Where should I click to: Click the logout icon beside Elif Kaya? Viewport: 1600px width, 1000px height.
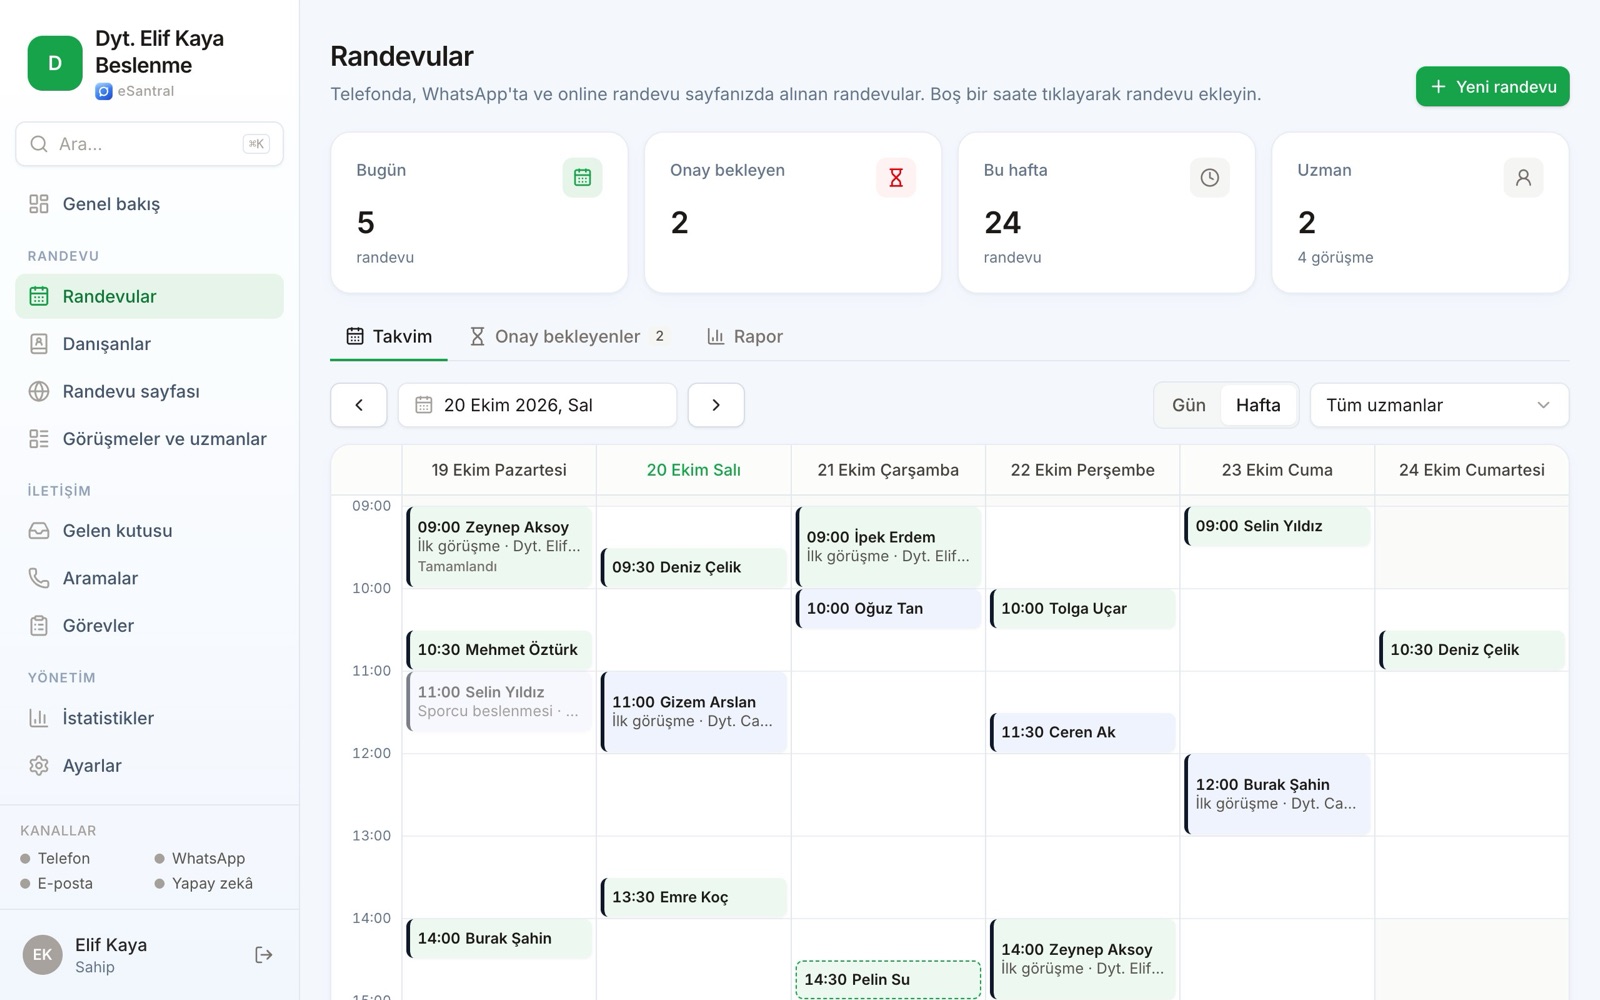pyautogui.click(x=263, y=955)
